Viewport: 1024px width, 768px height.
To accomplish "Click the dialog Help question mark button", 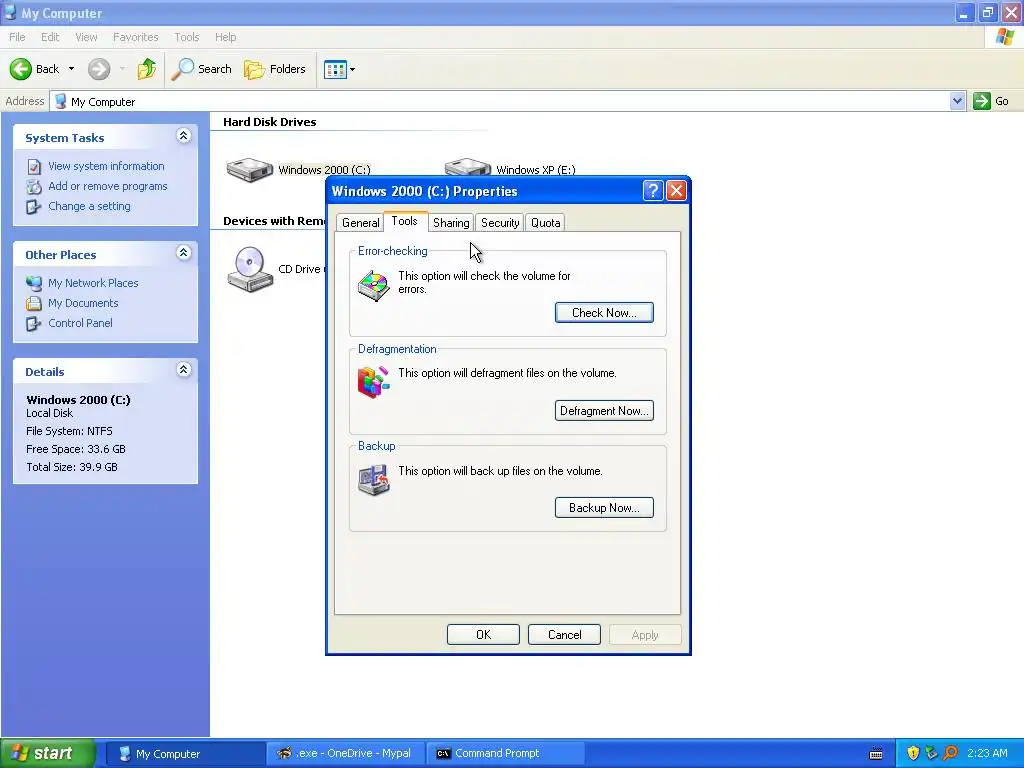I will click(652, 191).
